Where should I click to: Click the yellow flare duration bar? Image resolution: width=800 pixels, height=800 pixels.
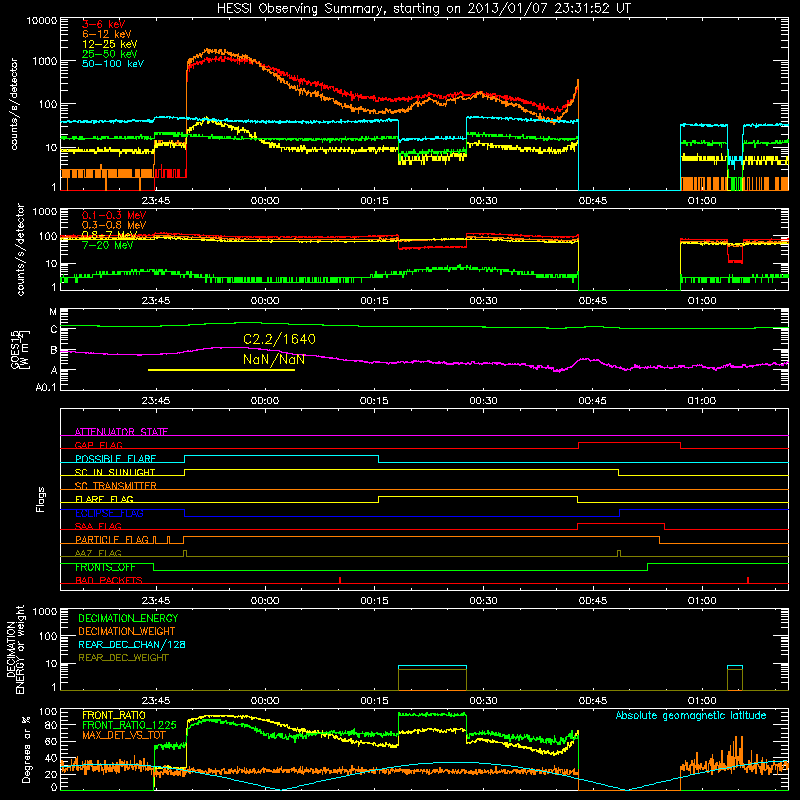(x=221, y=369)
